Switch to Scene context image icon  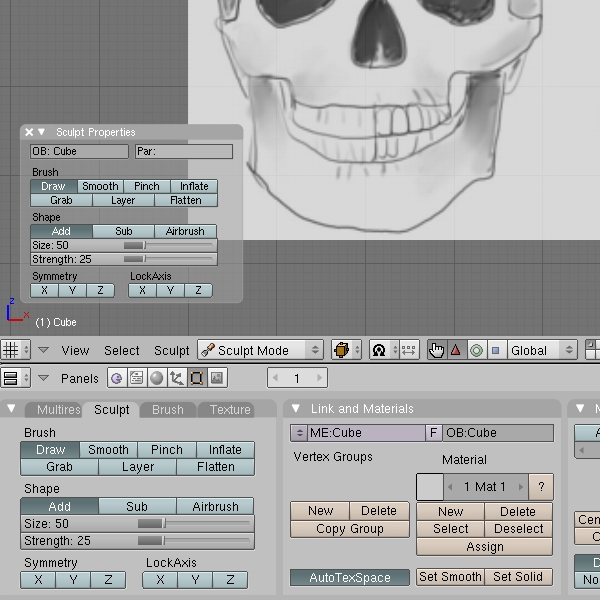point(217,378)
